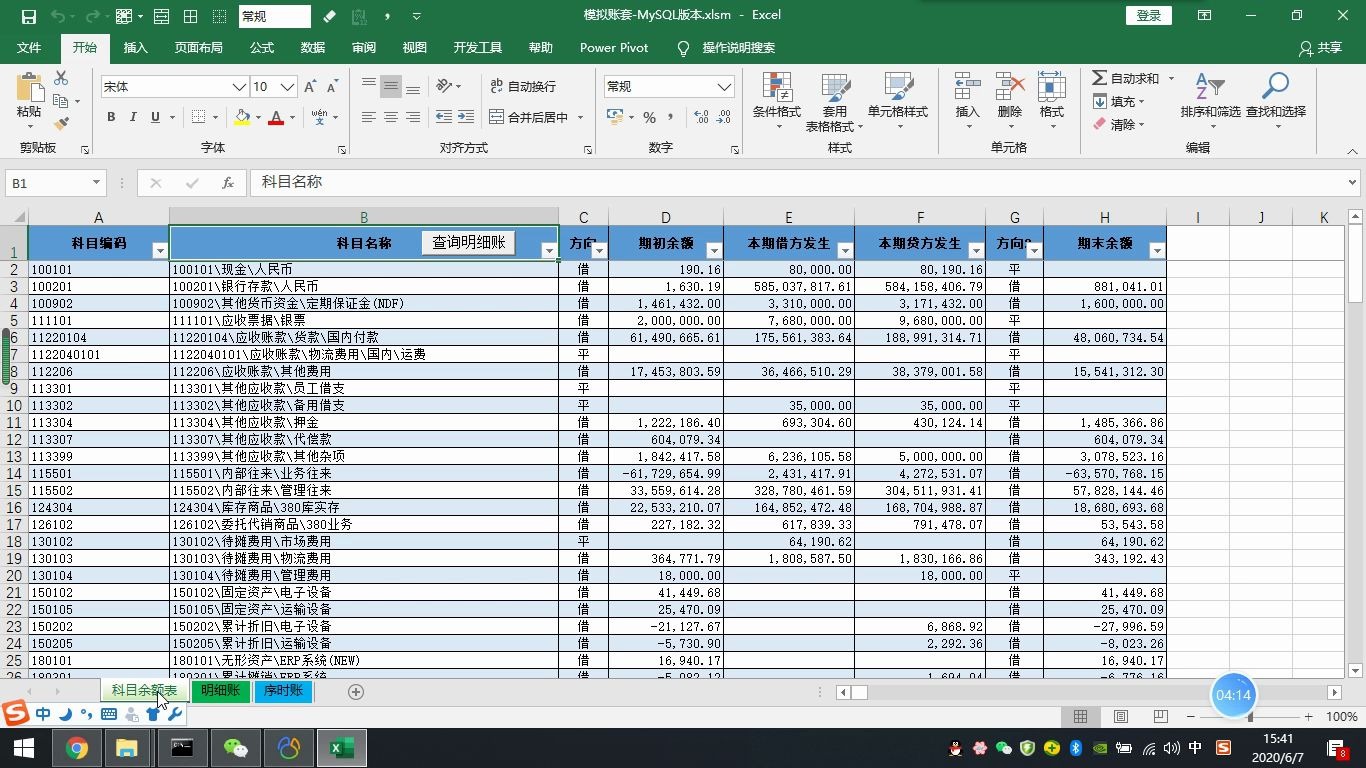1366x768 pixels.
Task: Toggle Wrap Text (自动换行)
Action: [523, 87]
